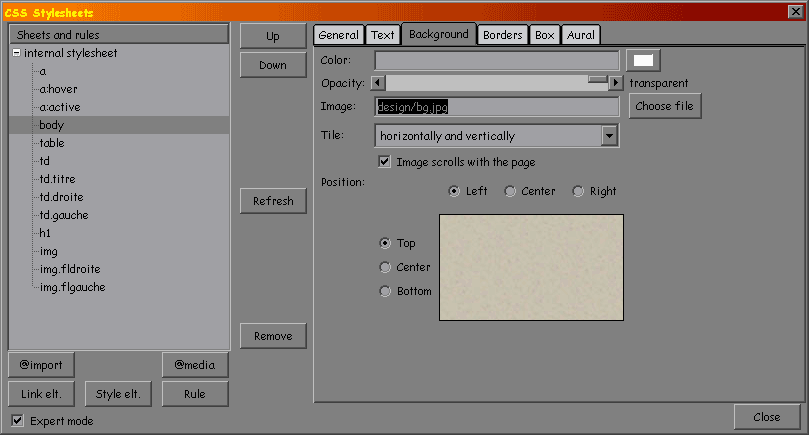Click the background image preview thumbnail
Screen dimensions: 809x435
coord(531,267)
